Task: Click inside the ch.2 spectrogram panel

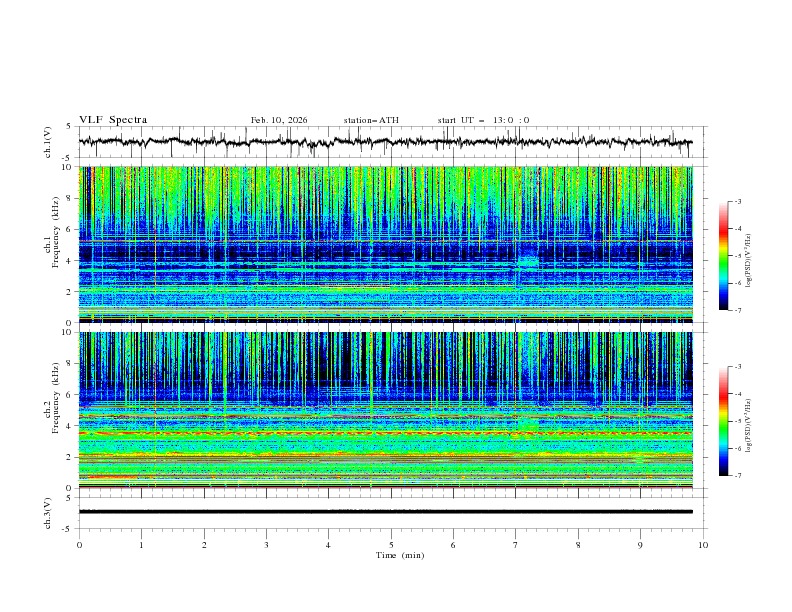Action: coord(385,410)
